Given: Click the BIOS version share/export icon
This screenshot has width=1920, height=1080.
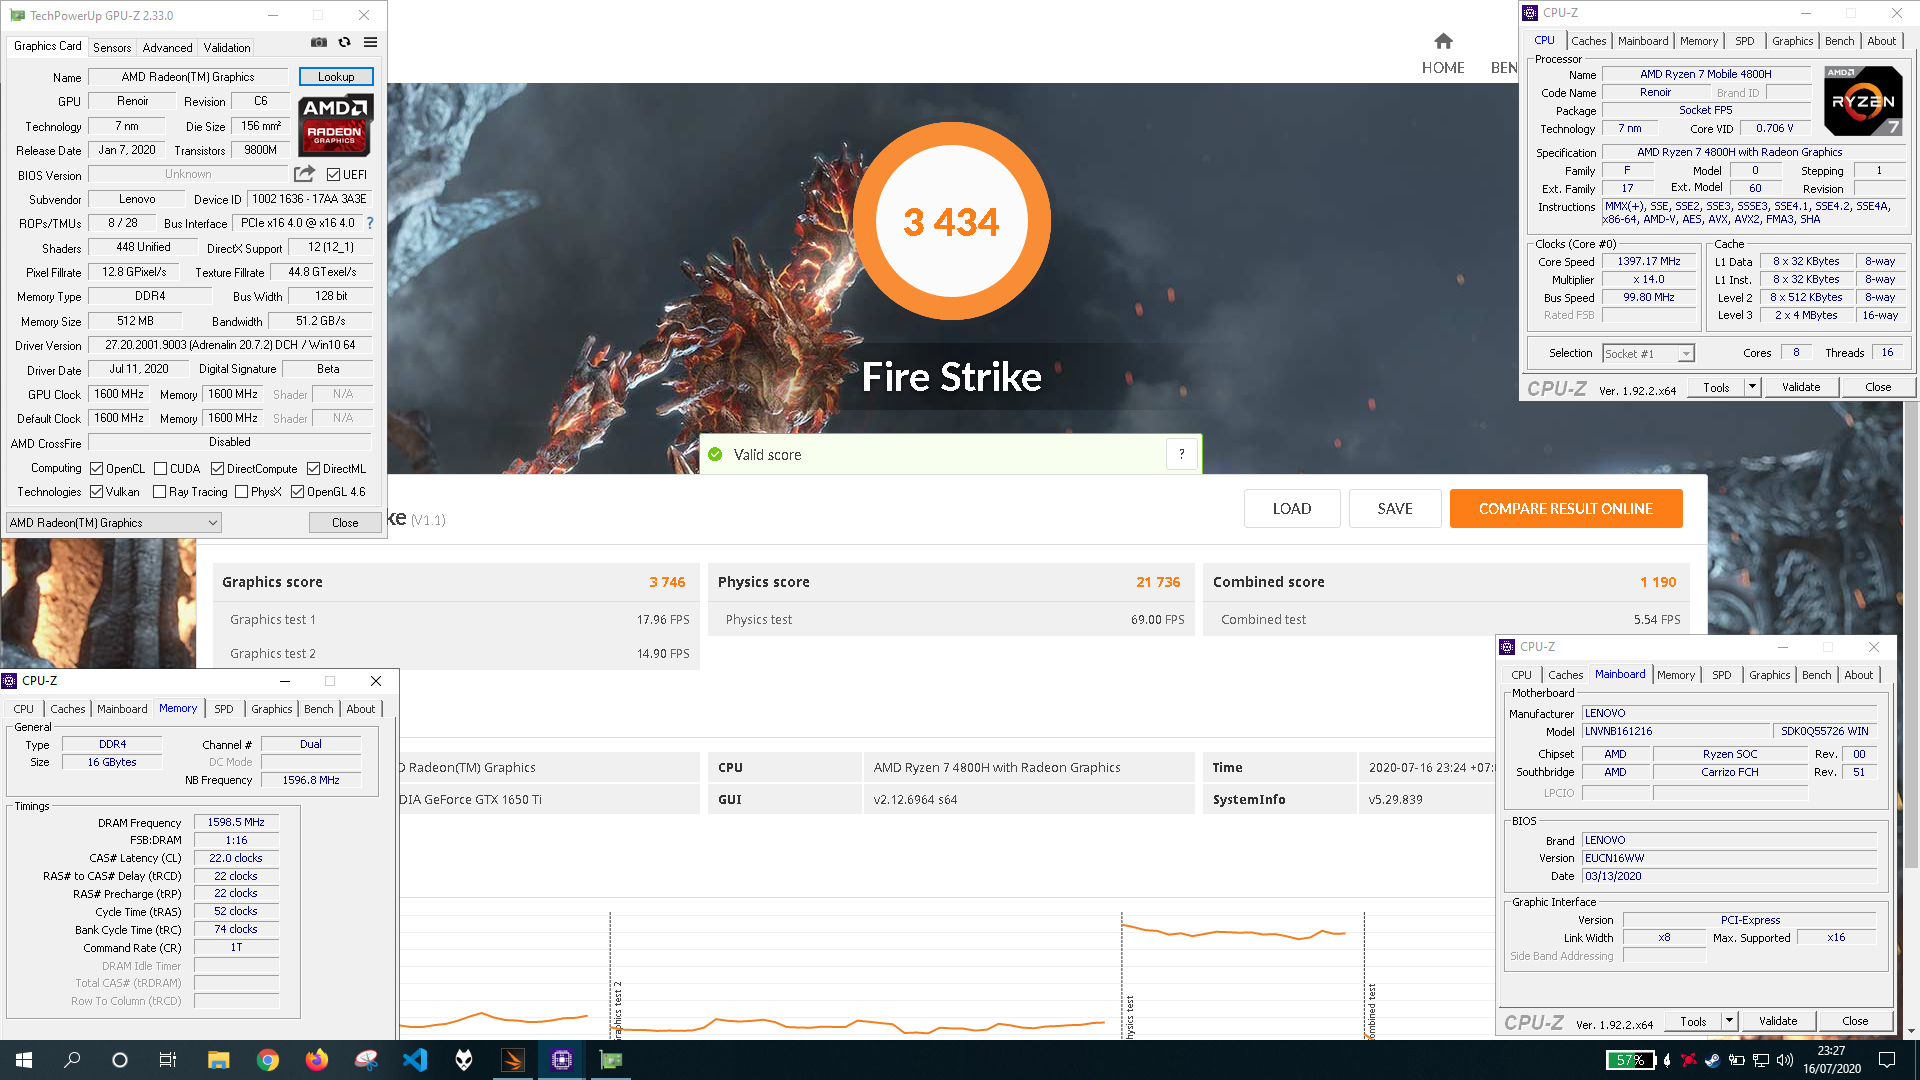Looking at the screenshot, I should coord(305,174).
